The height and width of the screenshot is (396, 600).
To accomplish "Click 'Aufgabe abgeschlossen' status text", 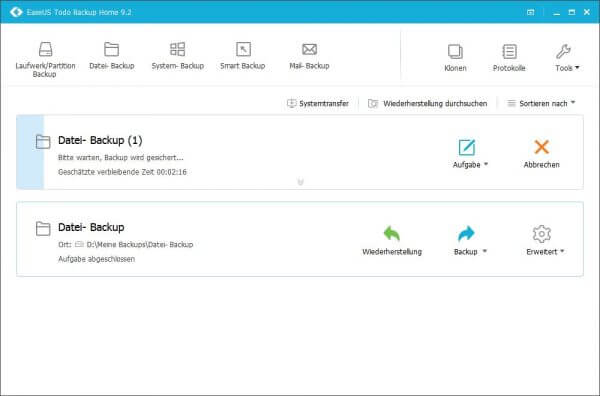I will point(96,259).
